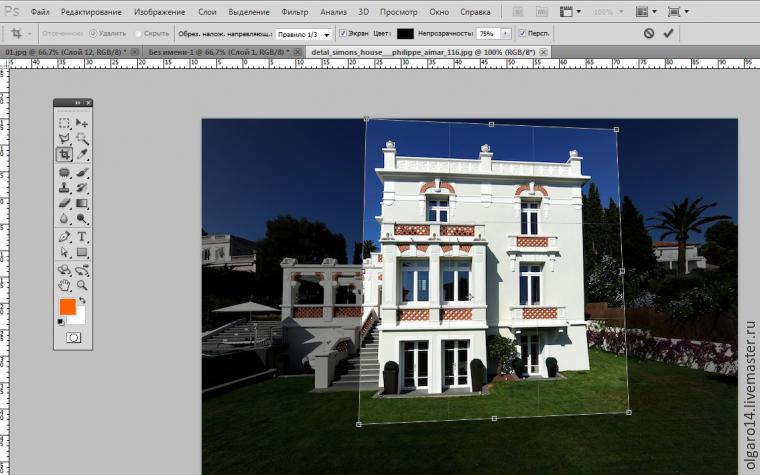Select the Type tool
Screen dimensions: 760x475
(82, 237)
